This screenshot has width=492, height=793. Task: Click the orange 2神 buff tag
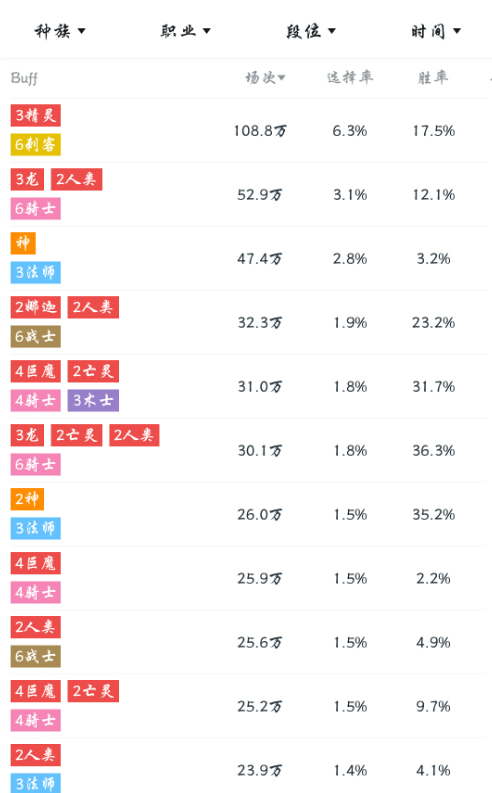click(x=27, y=499)
